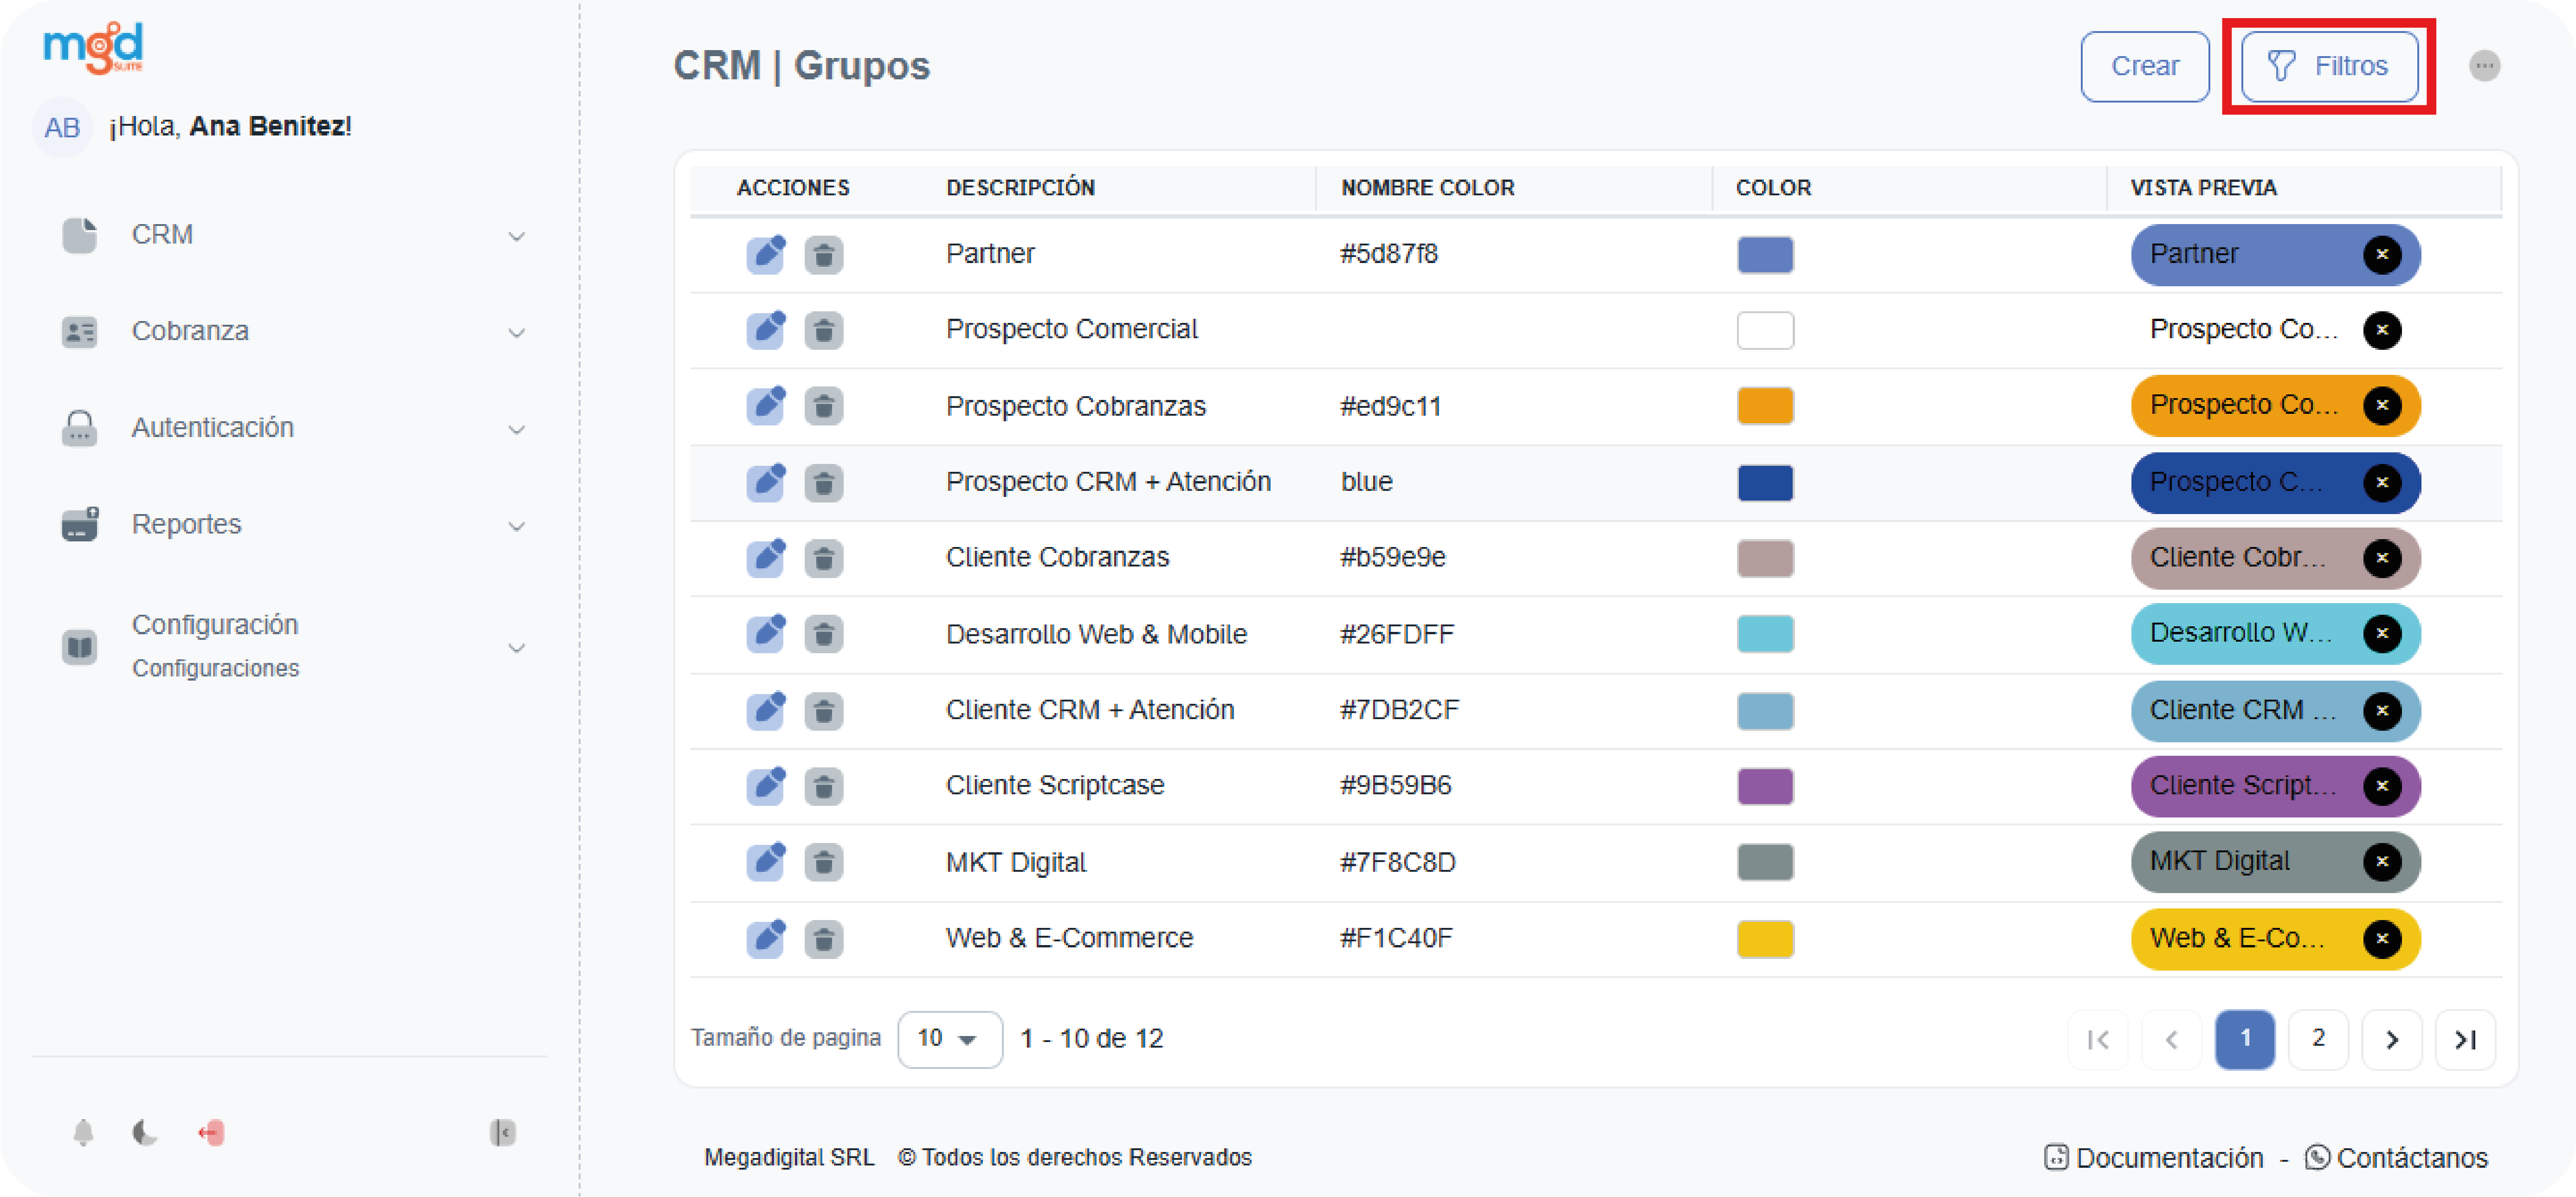Remove the Cliente Scriptcase preview tag
2576x1197 pixels.
pos(2382,785)
